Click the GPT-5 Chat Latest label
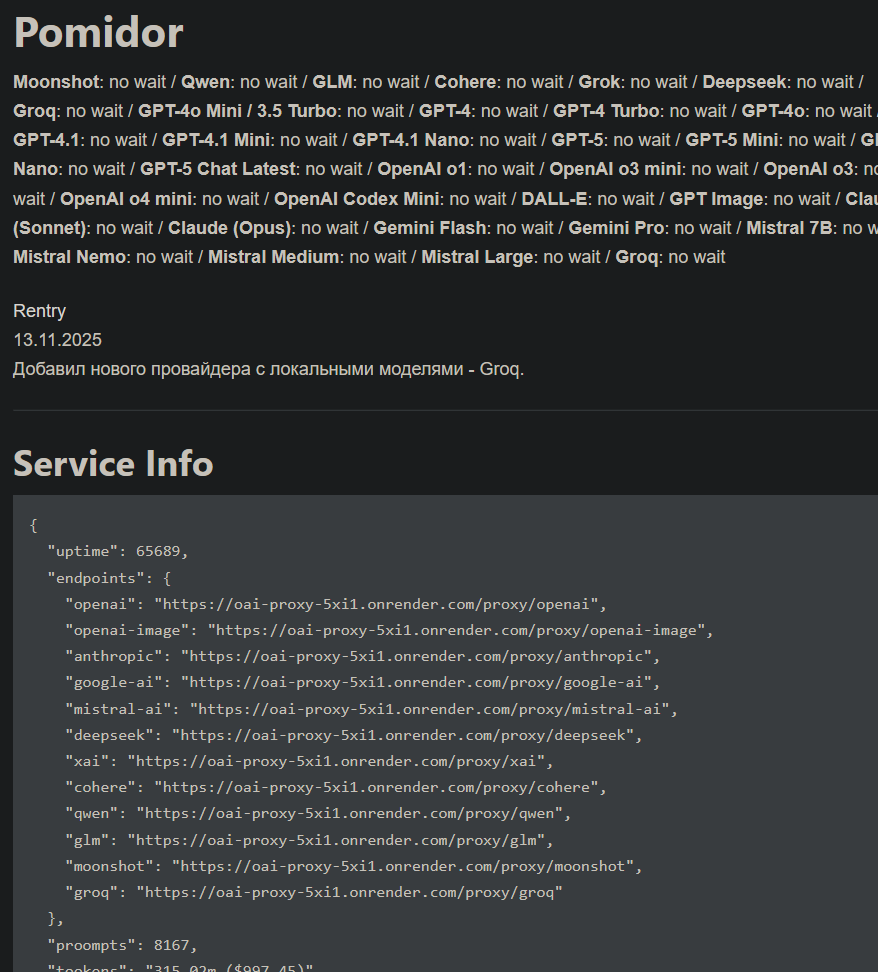The image size is (878, 972). pos(218,169)
